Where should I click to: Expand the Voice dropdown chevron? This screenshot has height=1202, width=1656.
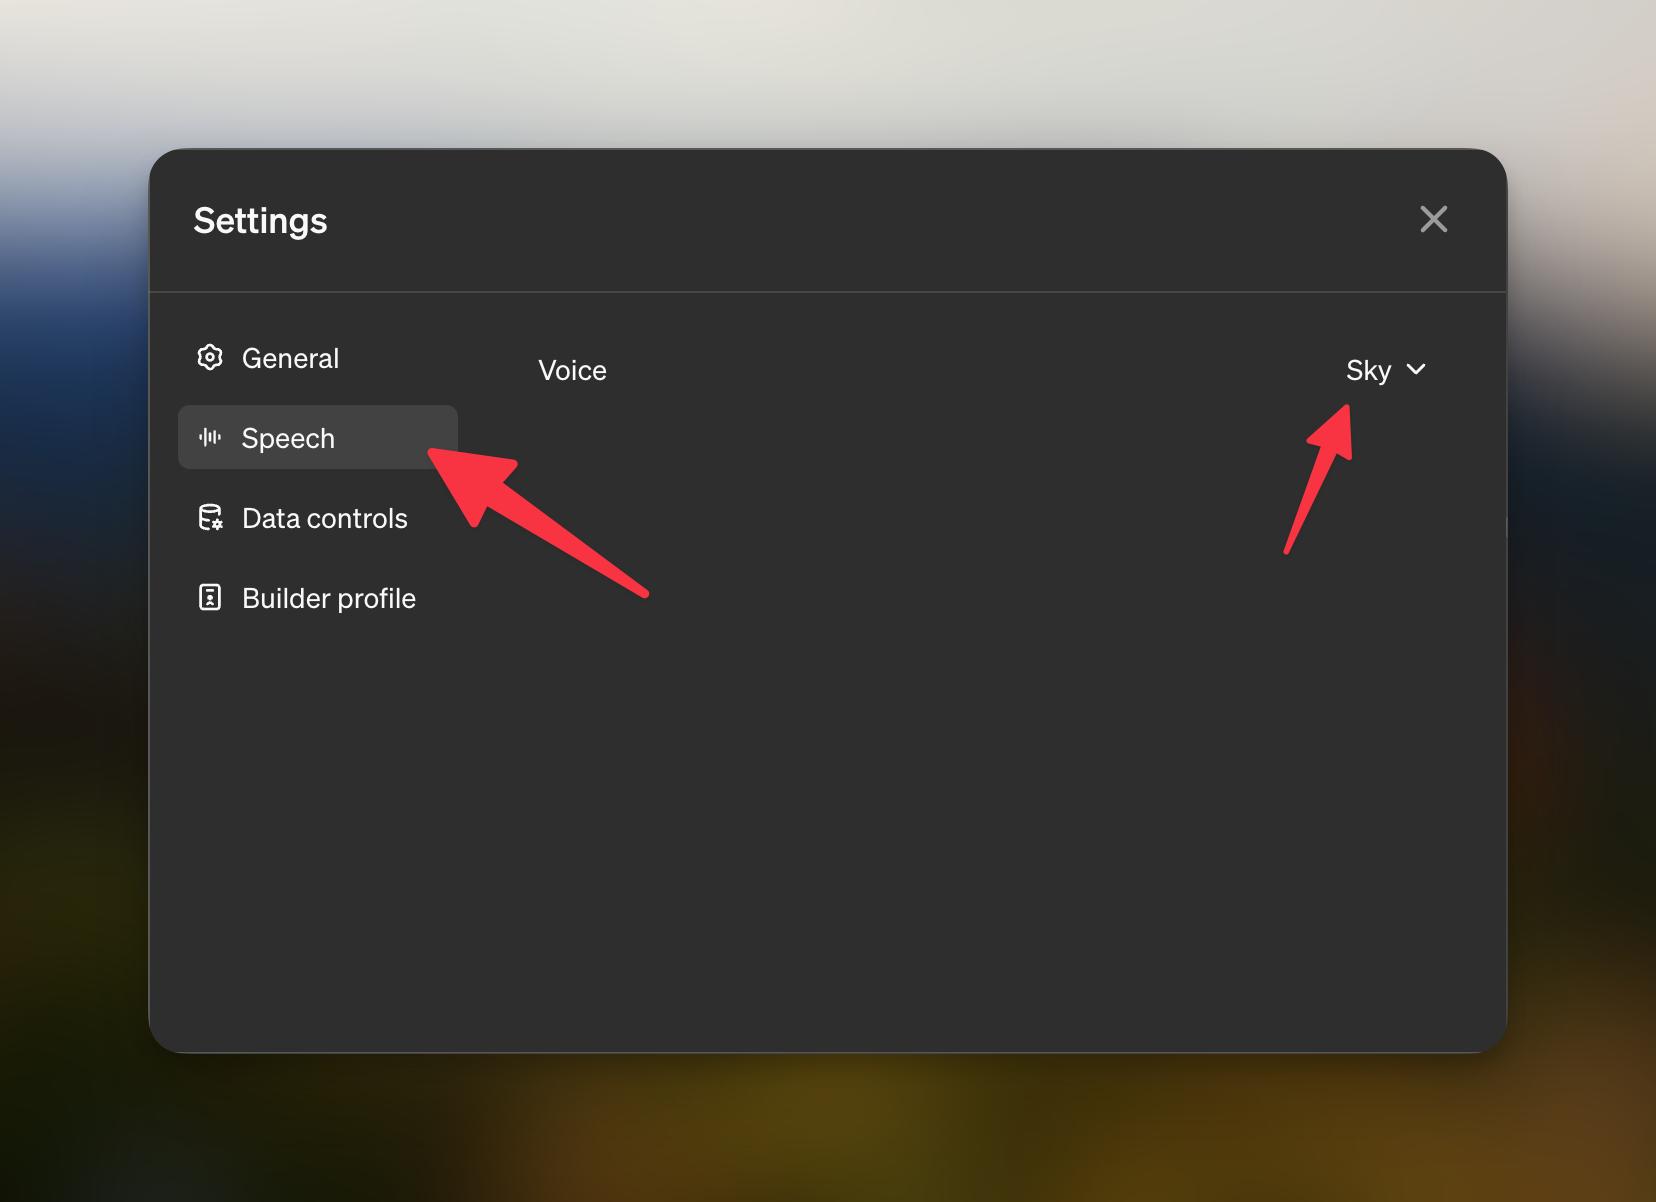click(x=1416, y=370)
